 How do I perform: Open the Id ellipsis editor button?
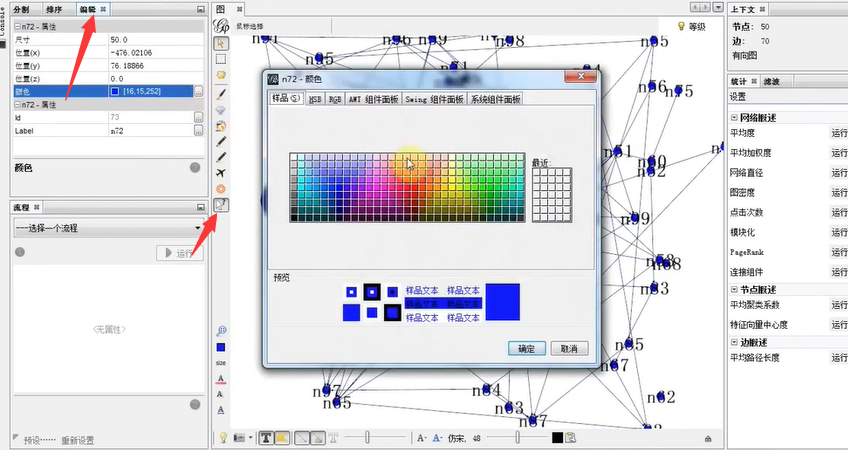coord(198,117)
